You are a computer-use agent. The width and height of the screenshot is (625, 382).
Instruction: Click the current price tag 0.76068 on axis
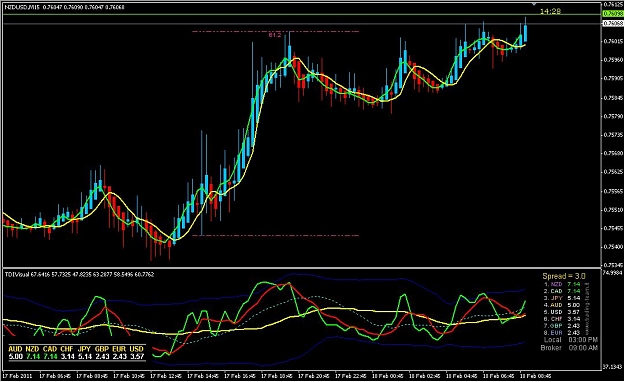(x=613, y=23)
